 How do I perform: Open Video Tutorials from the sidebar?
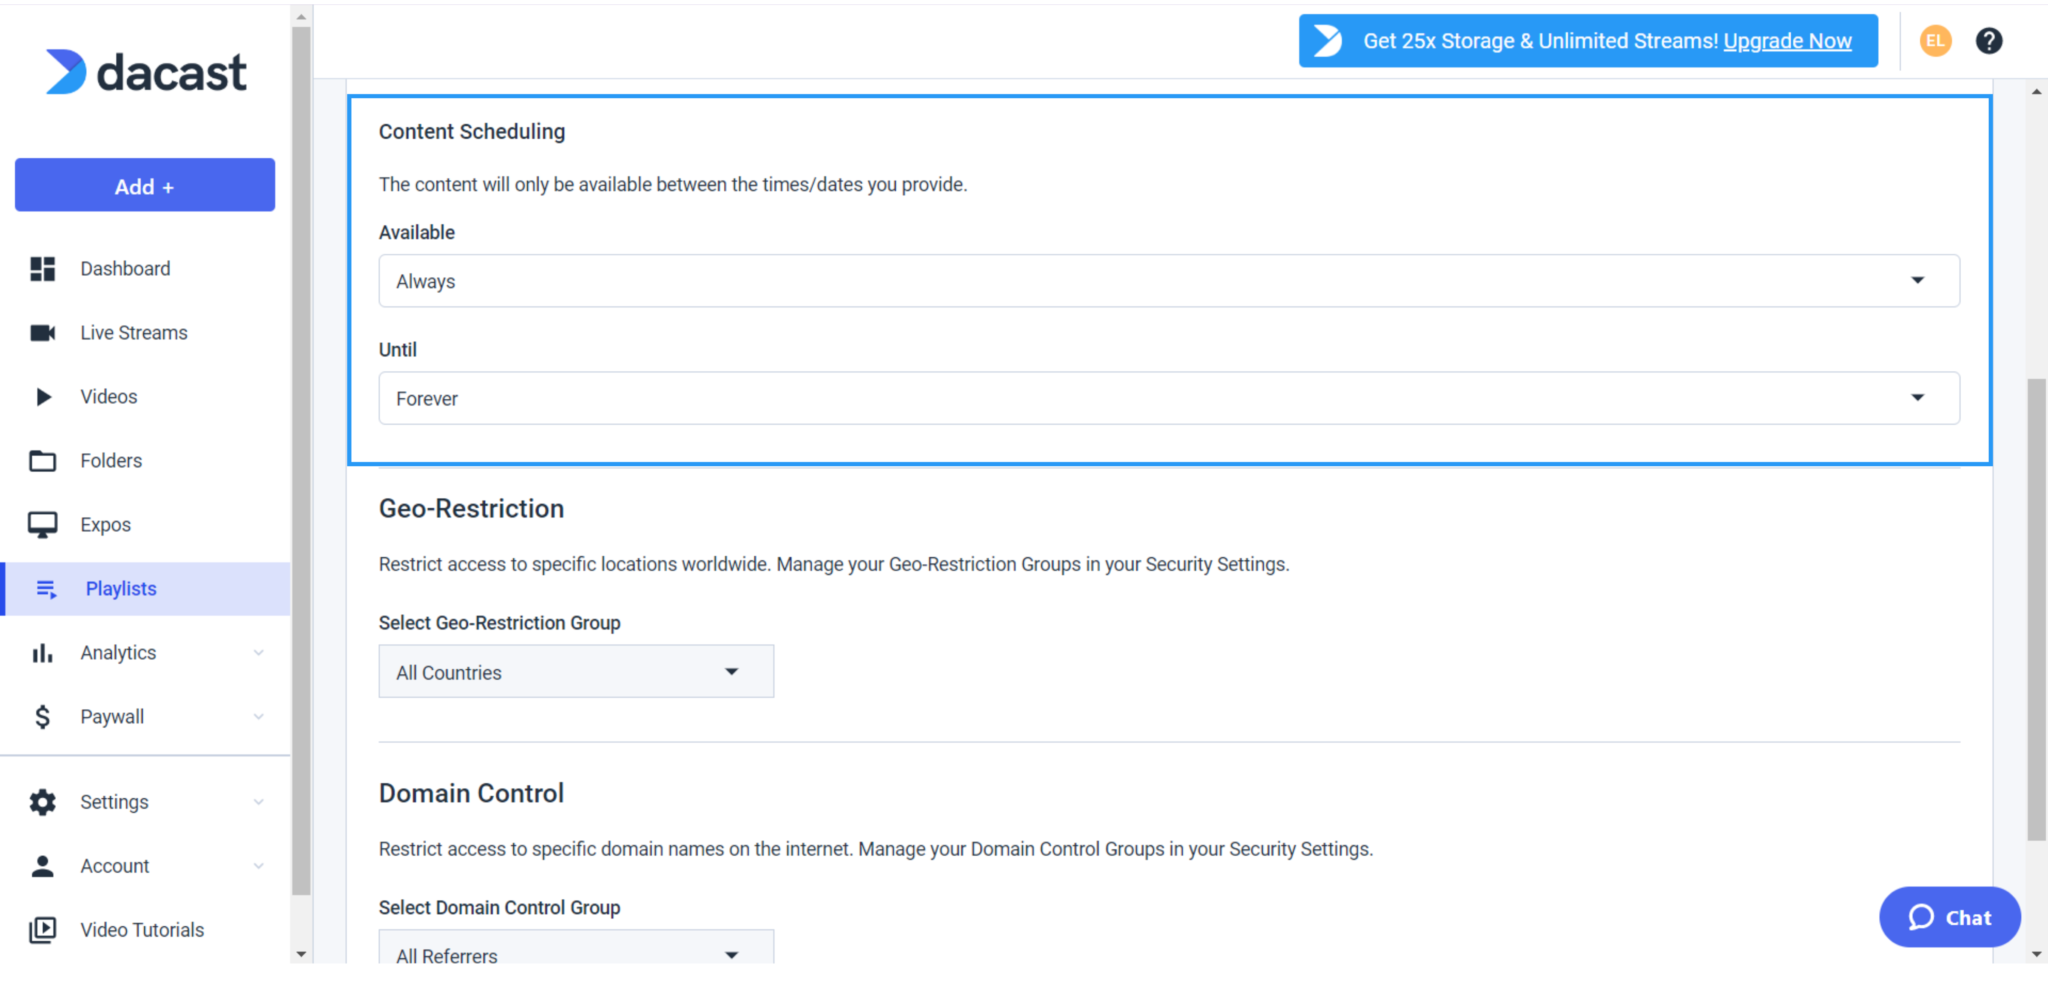[x=141, y=929]
